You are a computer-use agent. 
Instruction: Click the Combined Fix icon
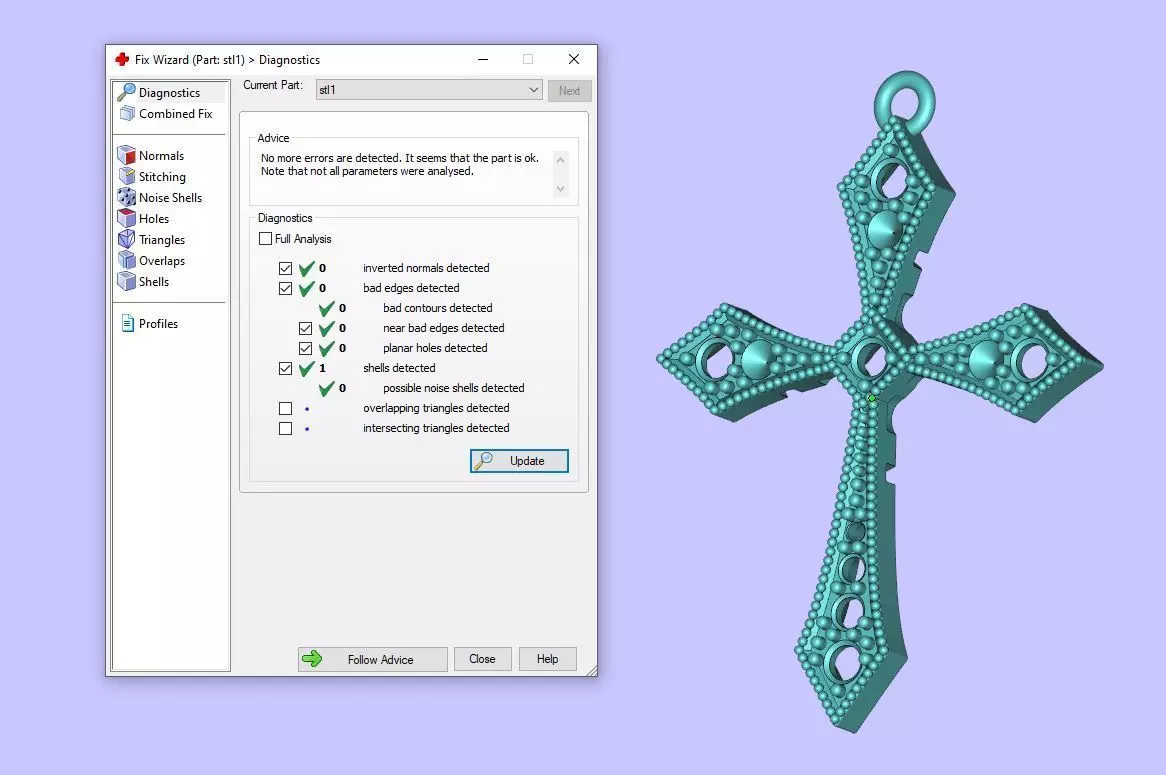point(127,113)
